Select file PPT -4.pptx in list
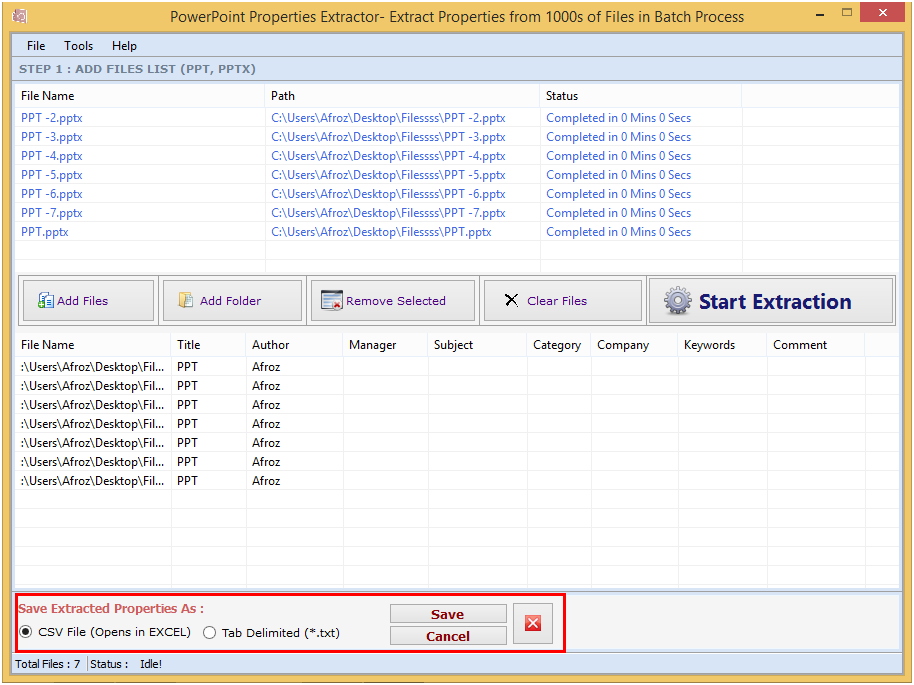The width and height of the screenshot is (914, 685). click(x=51, y=156)
